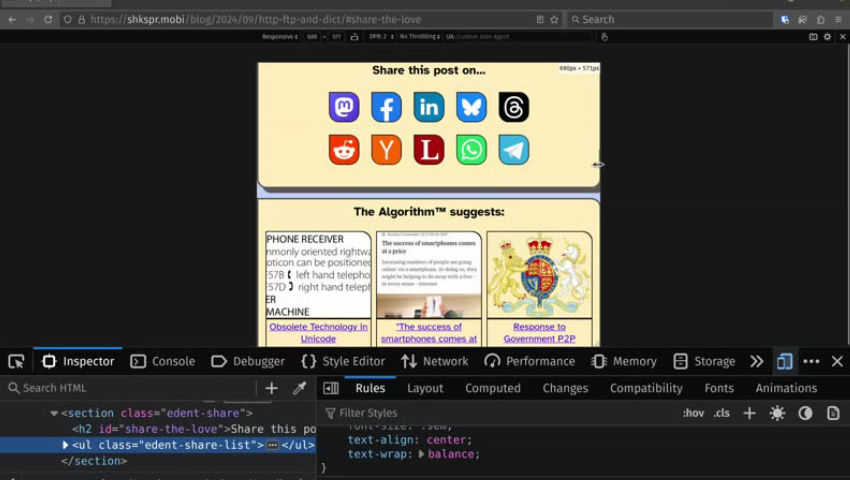Collapse the section edent-share node
850x480 pixels.
tap(54, 413)
